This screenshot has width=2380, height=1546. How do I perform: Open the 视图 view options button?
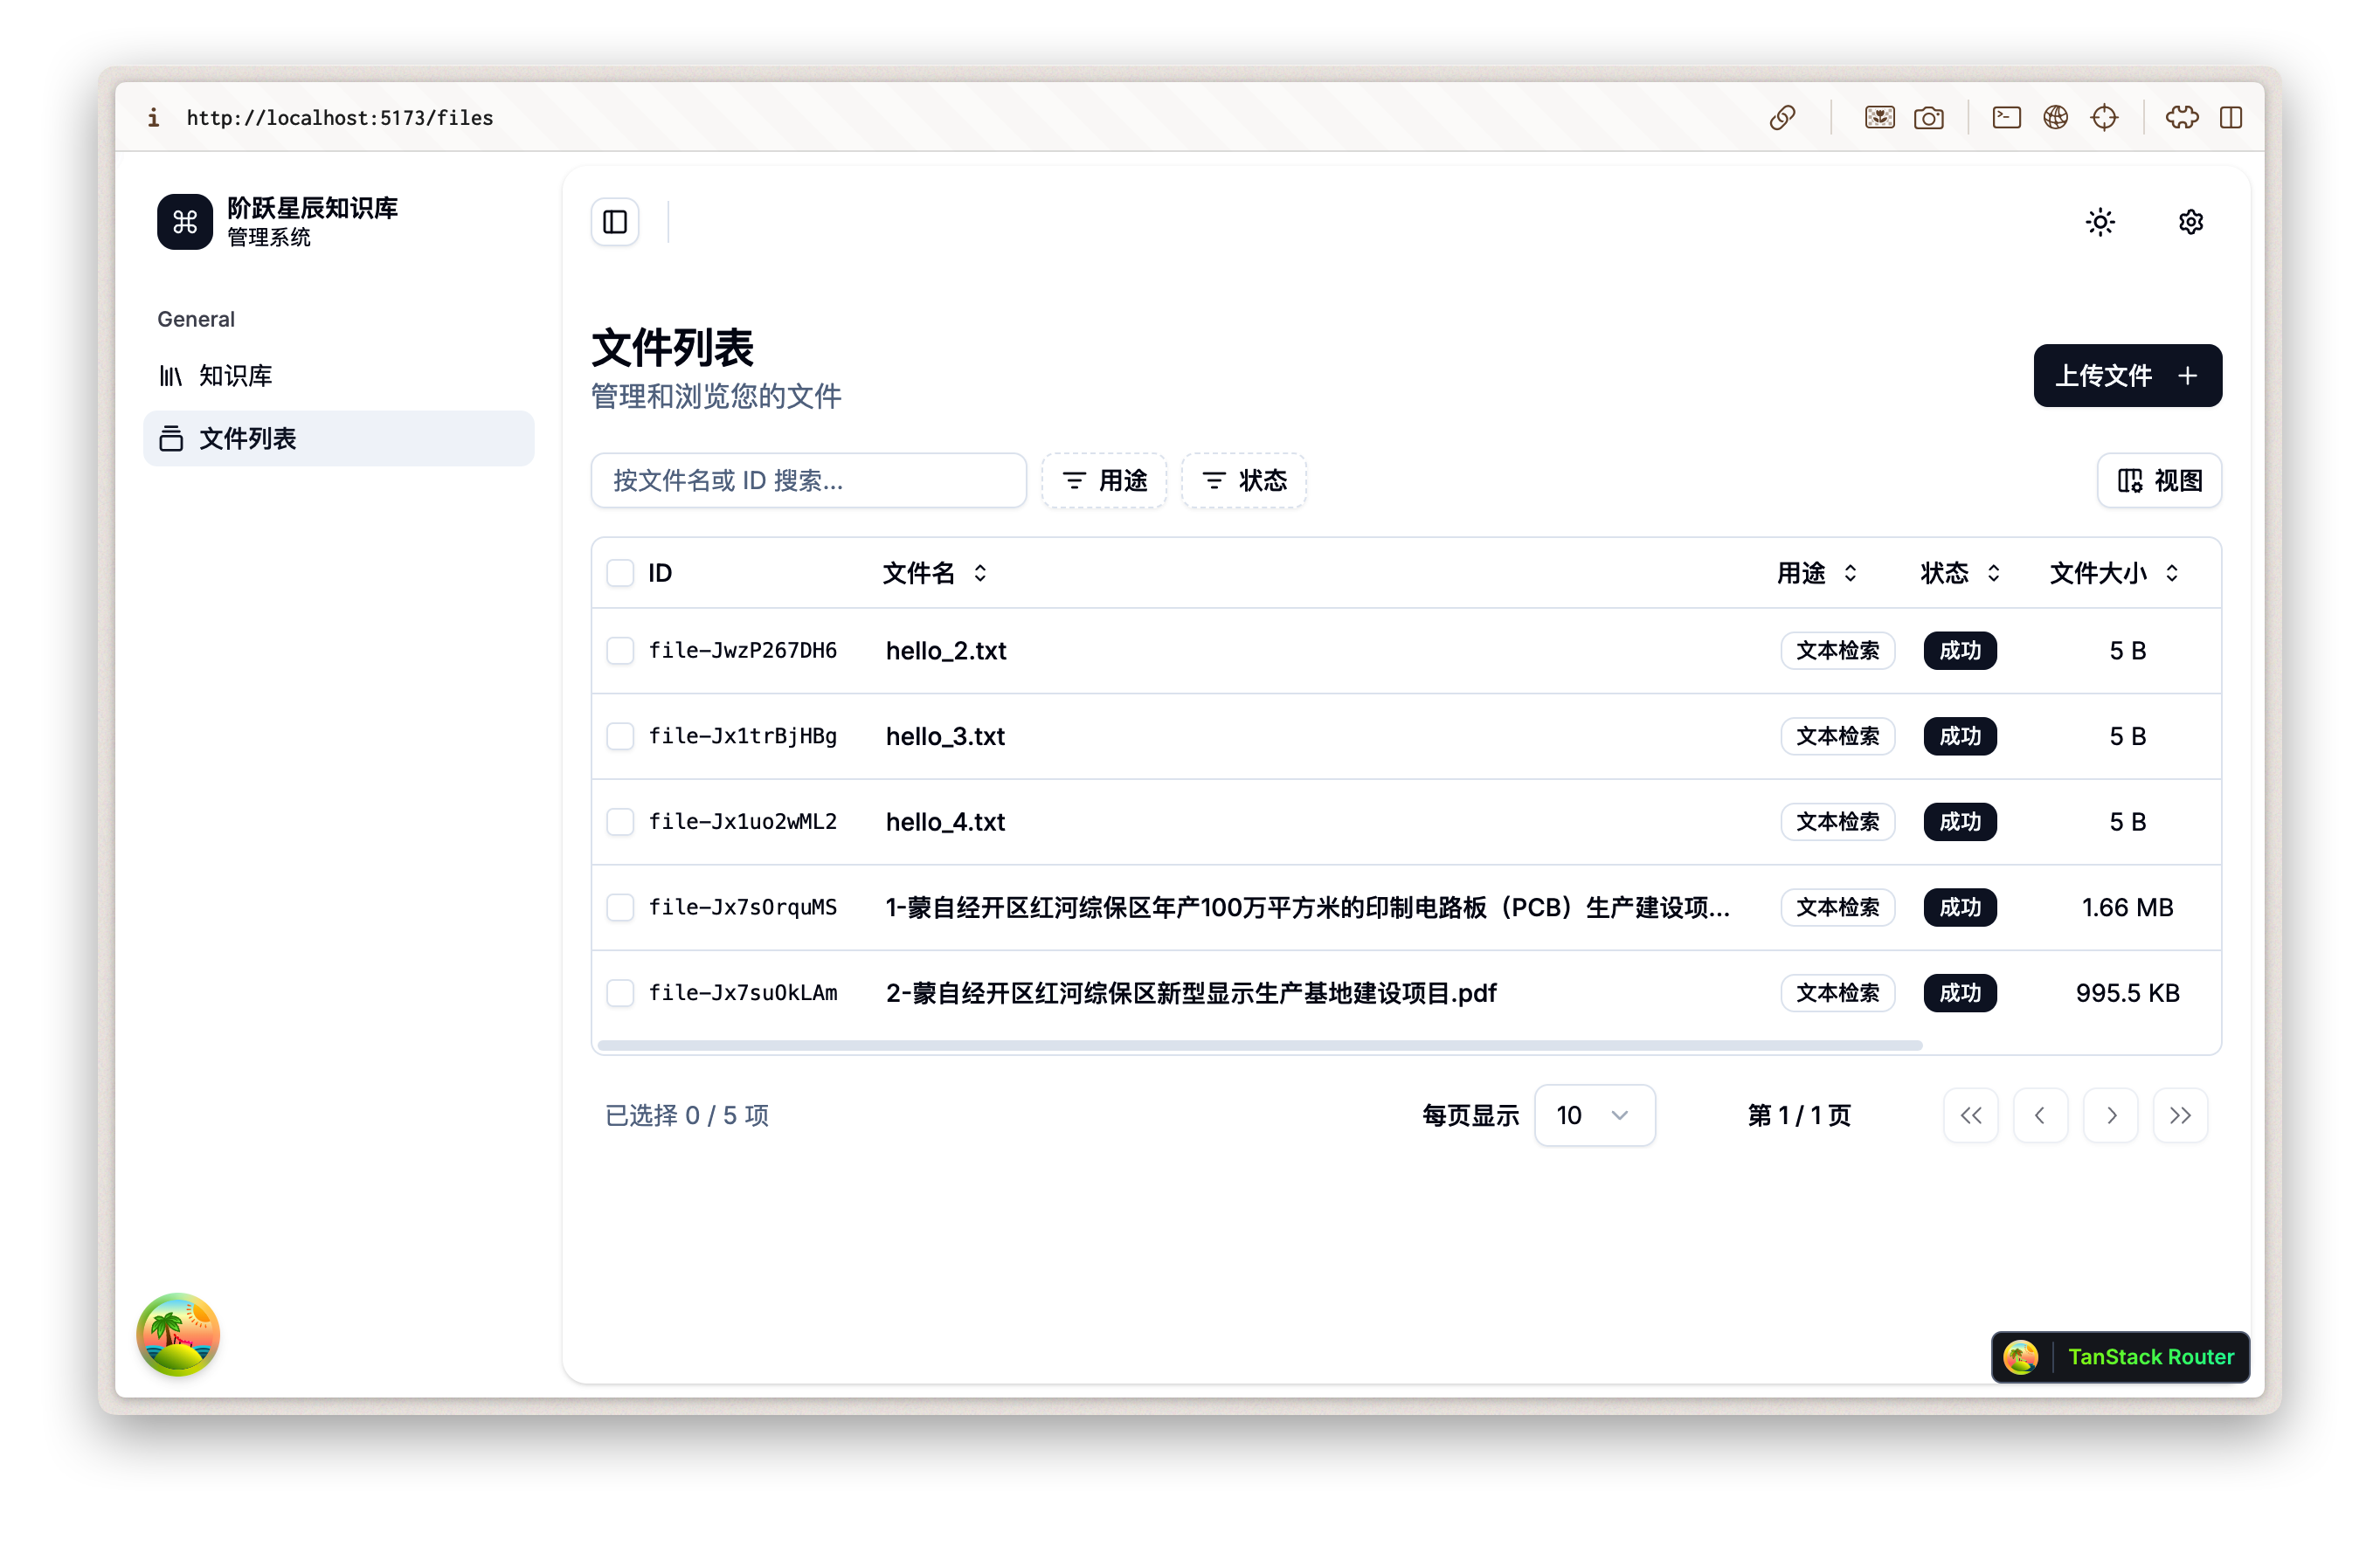[2159, 481]
